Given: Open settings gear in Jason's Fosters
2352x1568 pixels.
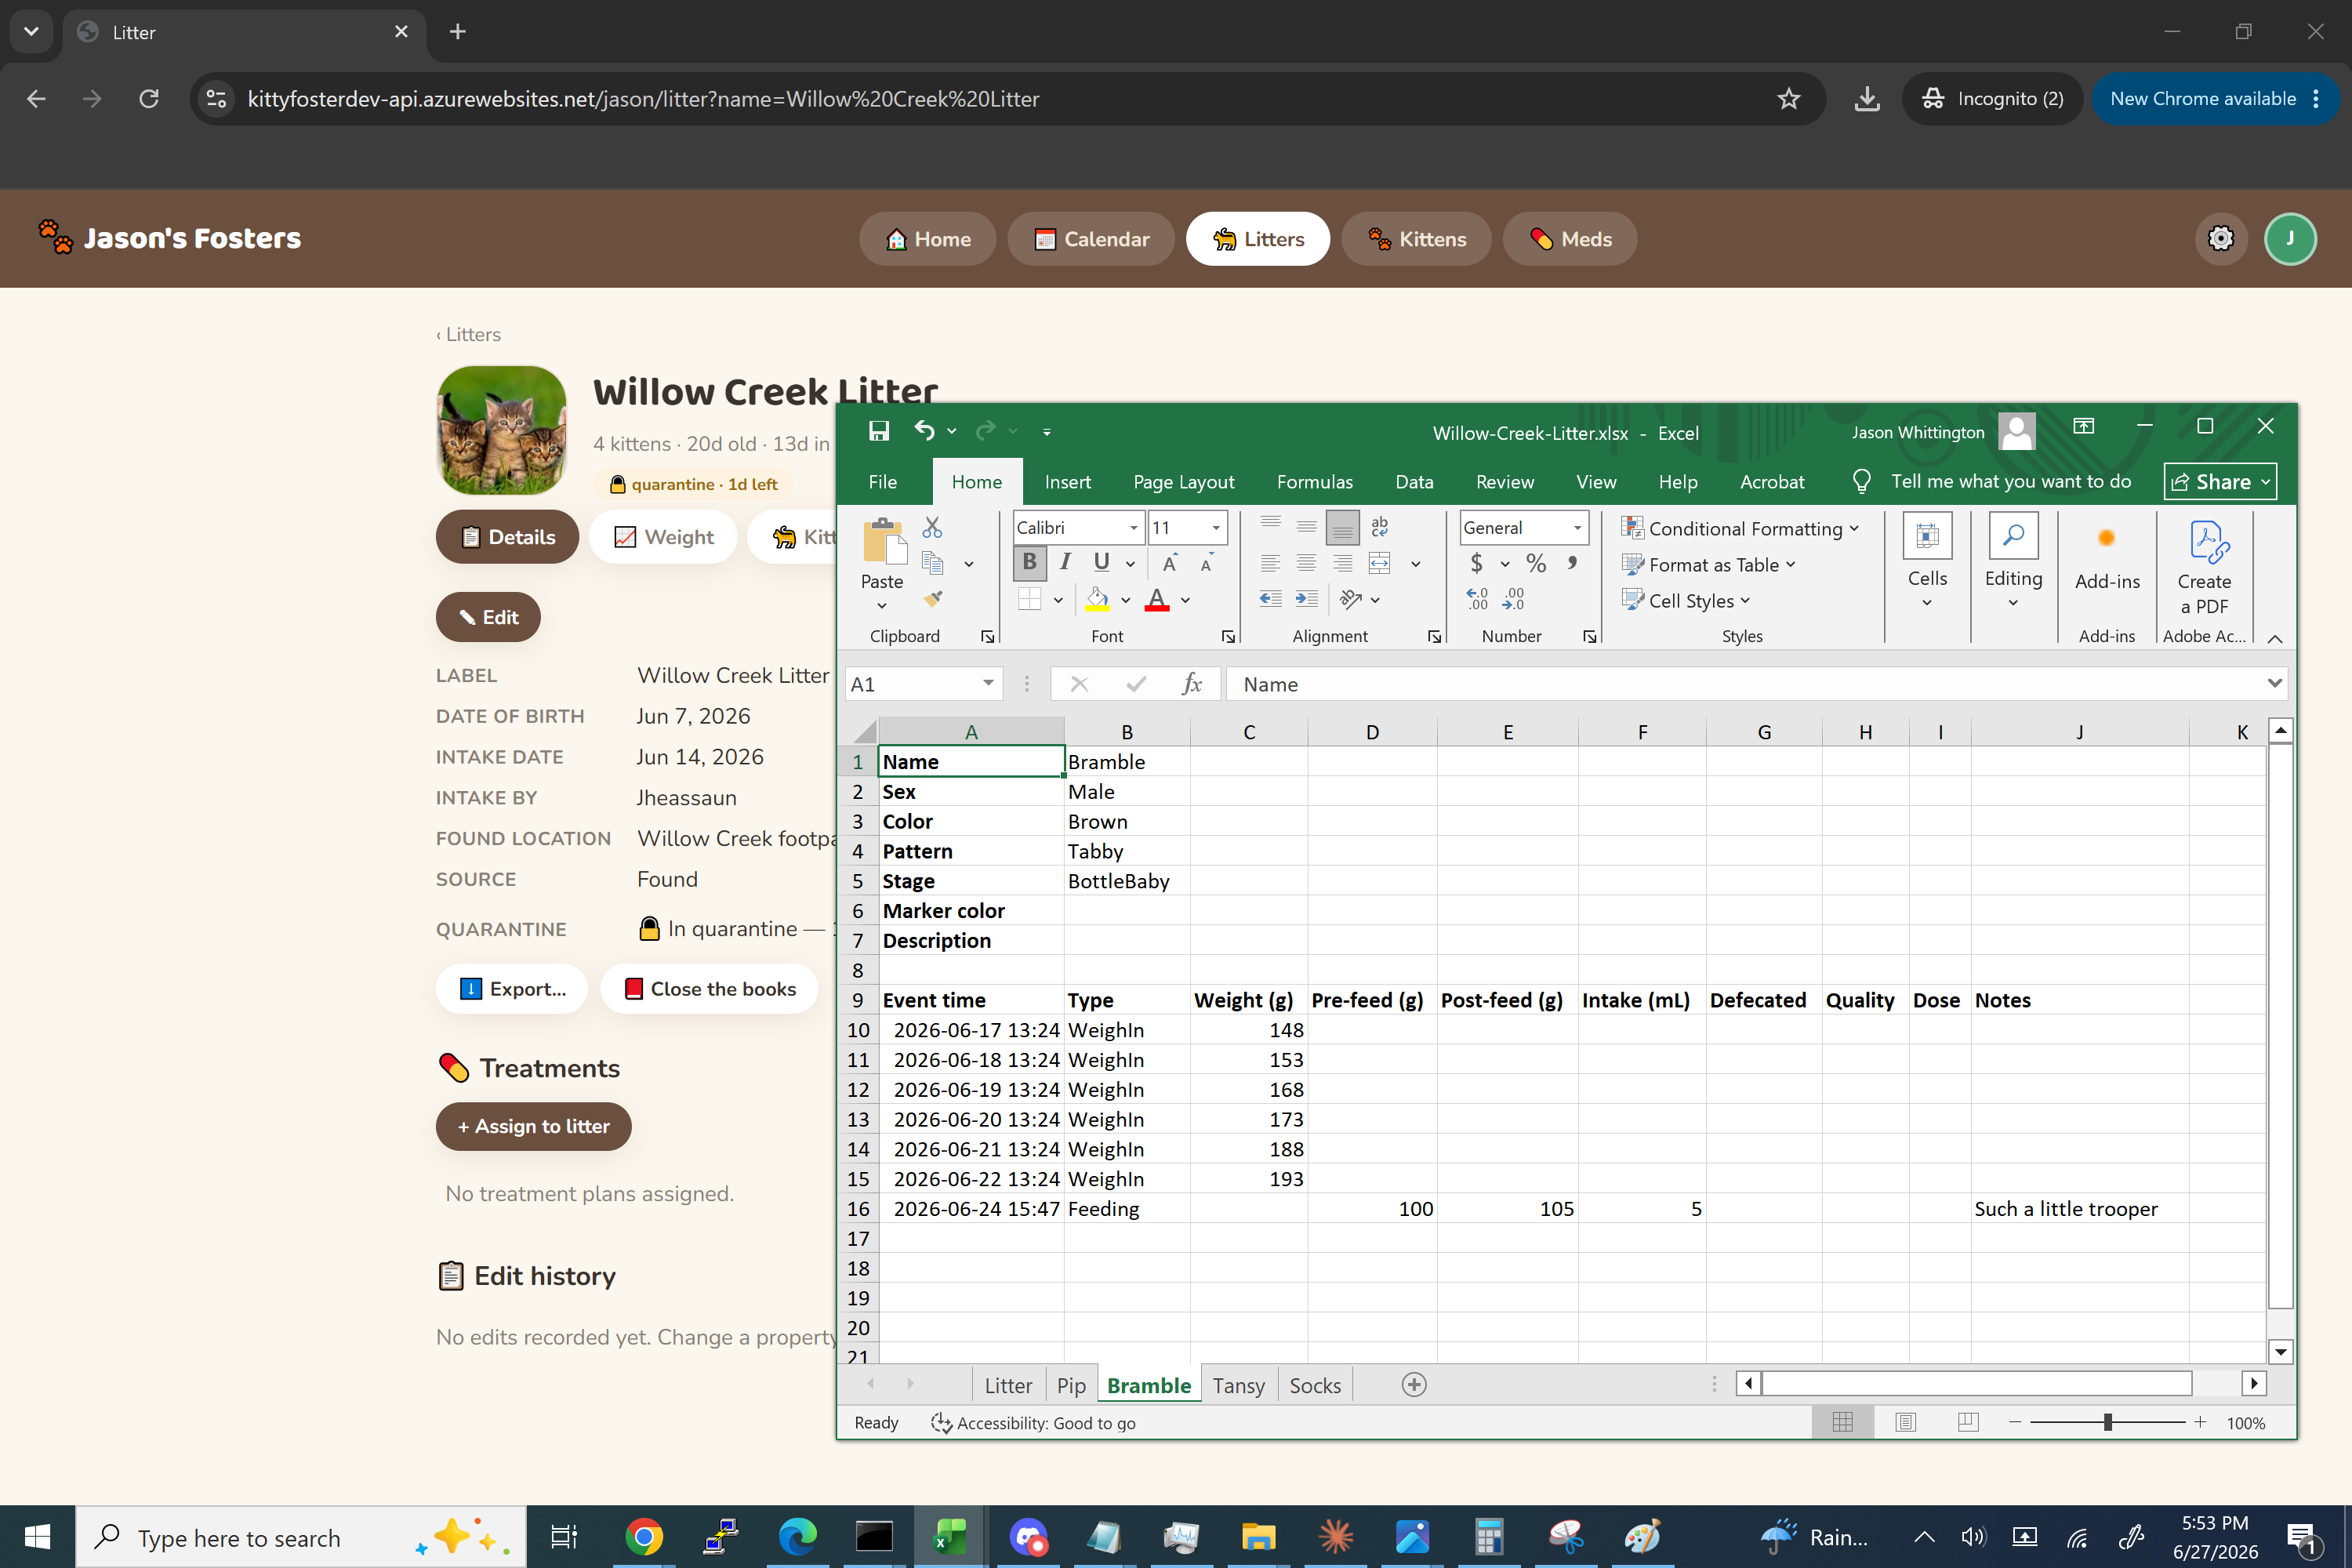Looking at the screenshot, I should coord(2220,239).
